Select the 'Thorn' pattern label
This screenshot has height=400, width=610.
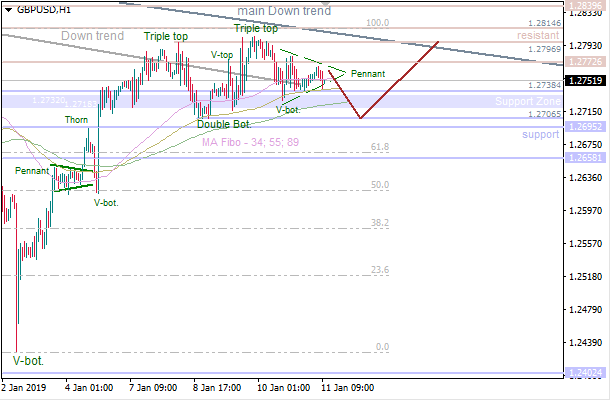coord(77,120)
